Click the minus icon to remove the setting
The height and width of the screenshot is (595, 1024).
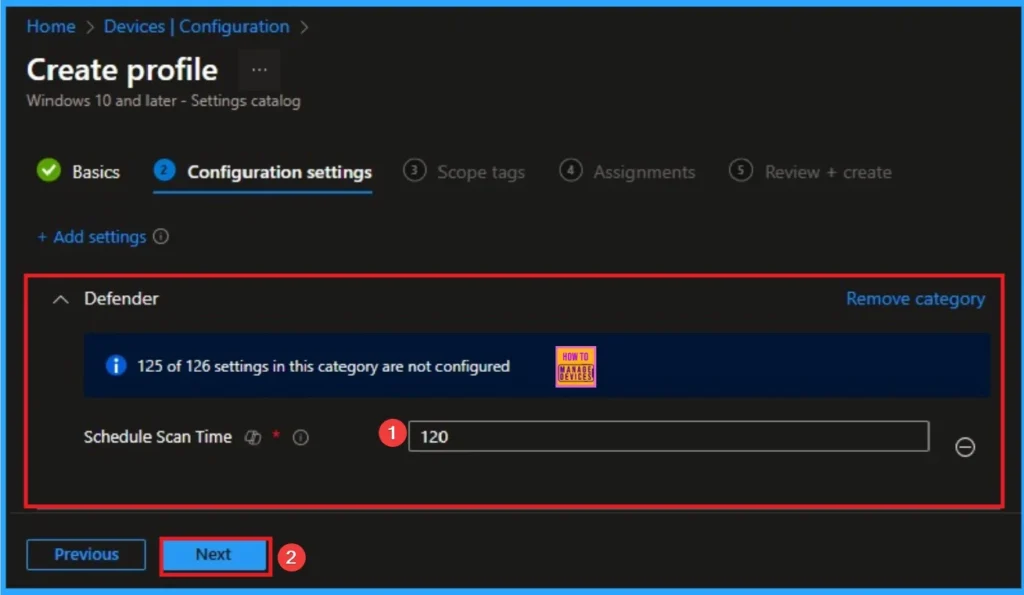click(x=964, y=447)
